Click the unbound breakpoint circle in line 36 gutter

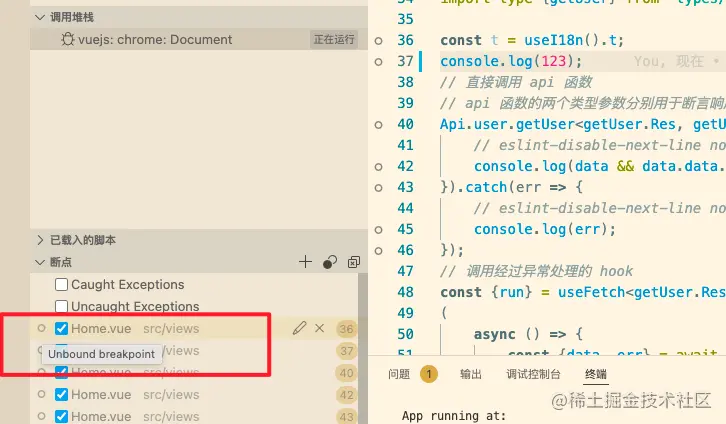coord(378,41)
